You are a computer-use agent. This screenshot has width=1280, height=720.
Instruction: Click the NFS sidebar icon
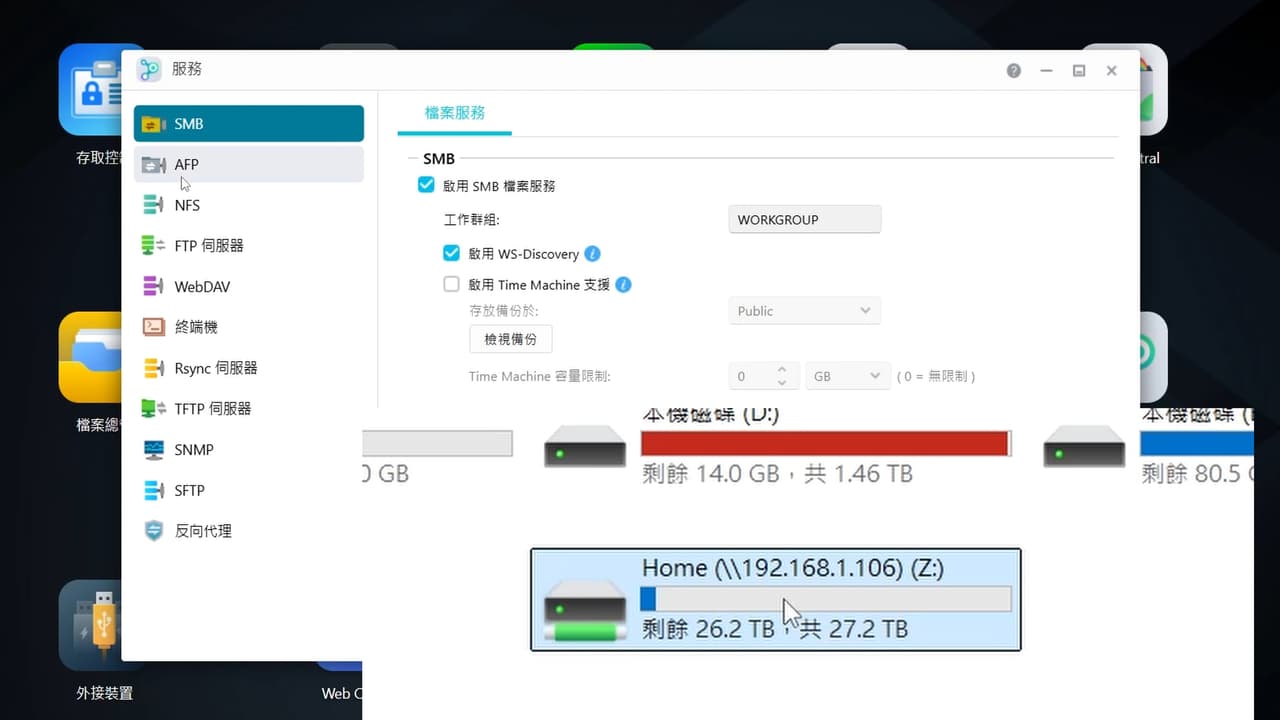pos(153,205)
